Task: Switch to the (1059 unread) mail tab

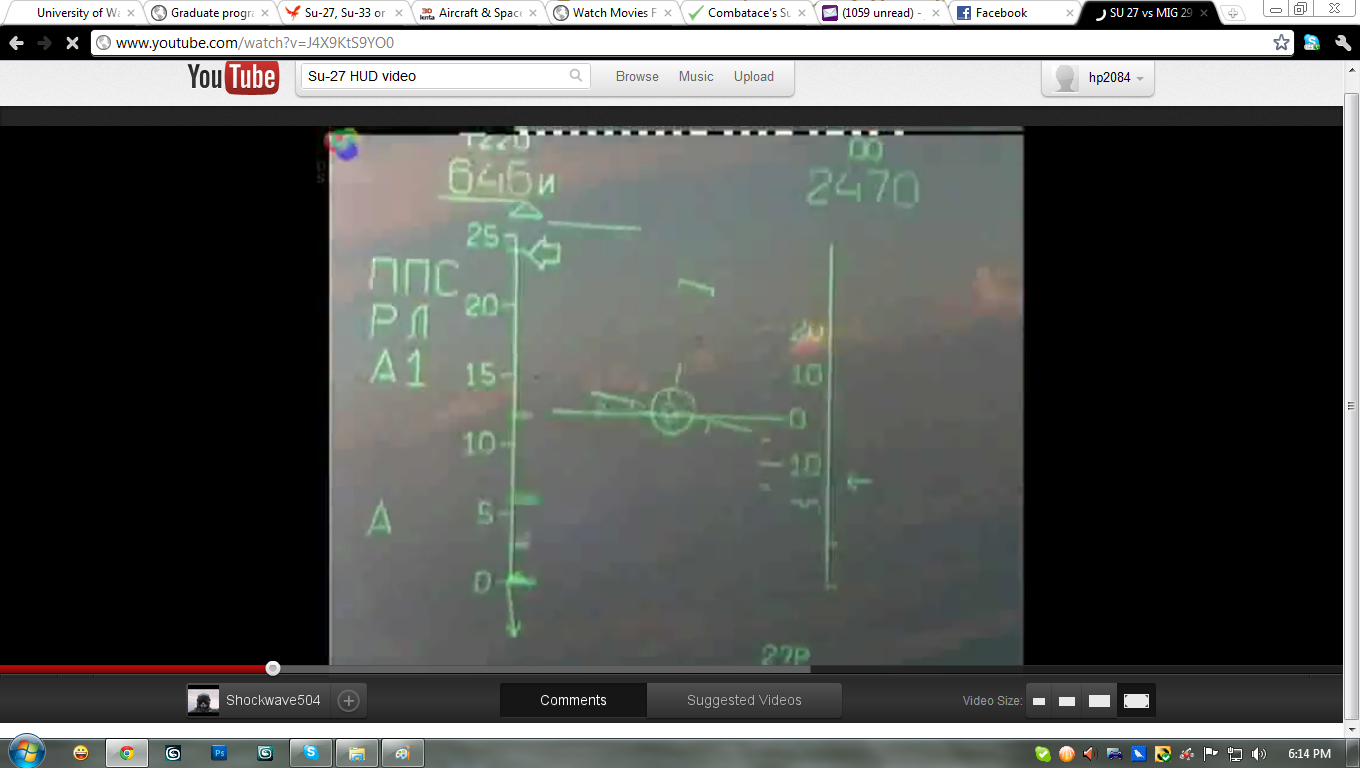Action: pos(882,13)
